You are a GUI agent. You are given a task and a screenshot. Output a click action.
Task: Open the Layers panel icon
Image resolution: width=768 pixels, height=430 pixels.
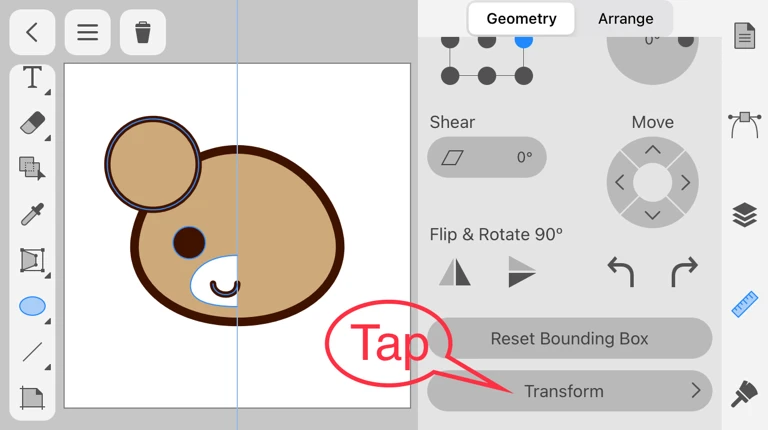744,215
